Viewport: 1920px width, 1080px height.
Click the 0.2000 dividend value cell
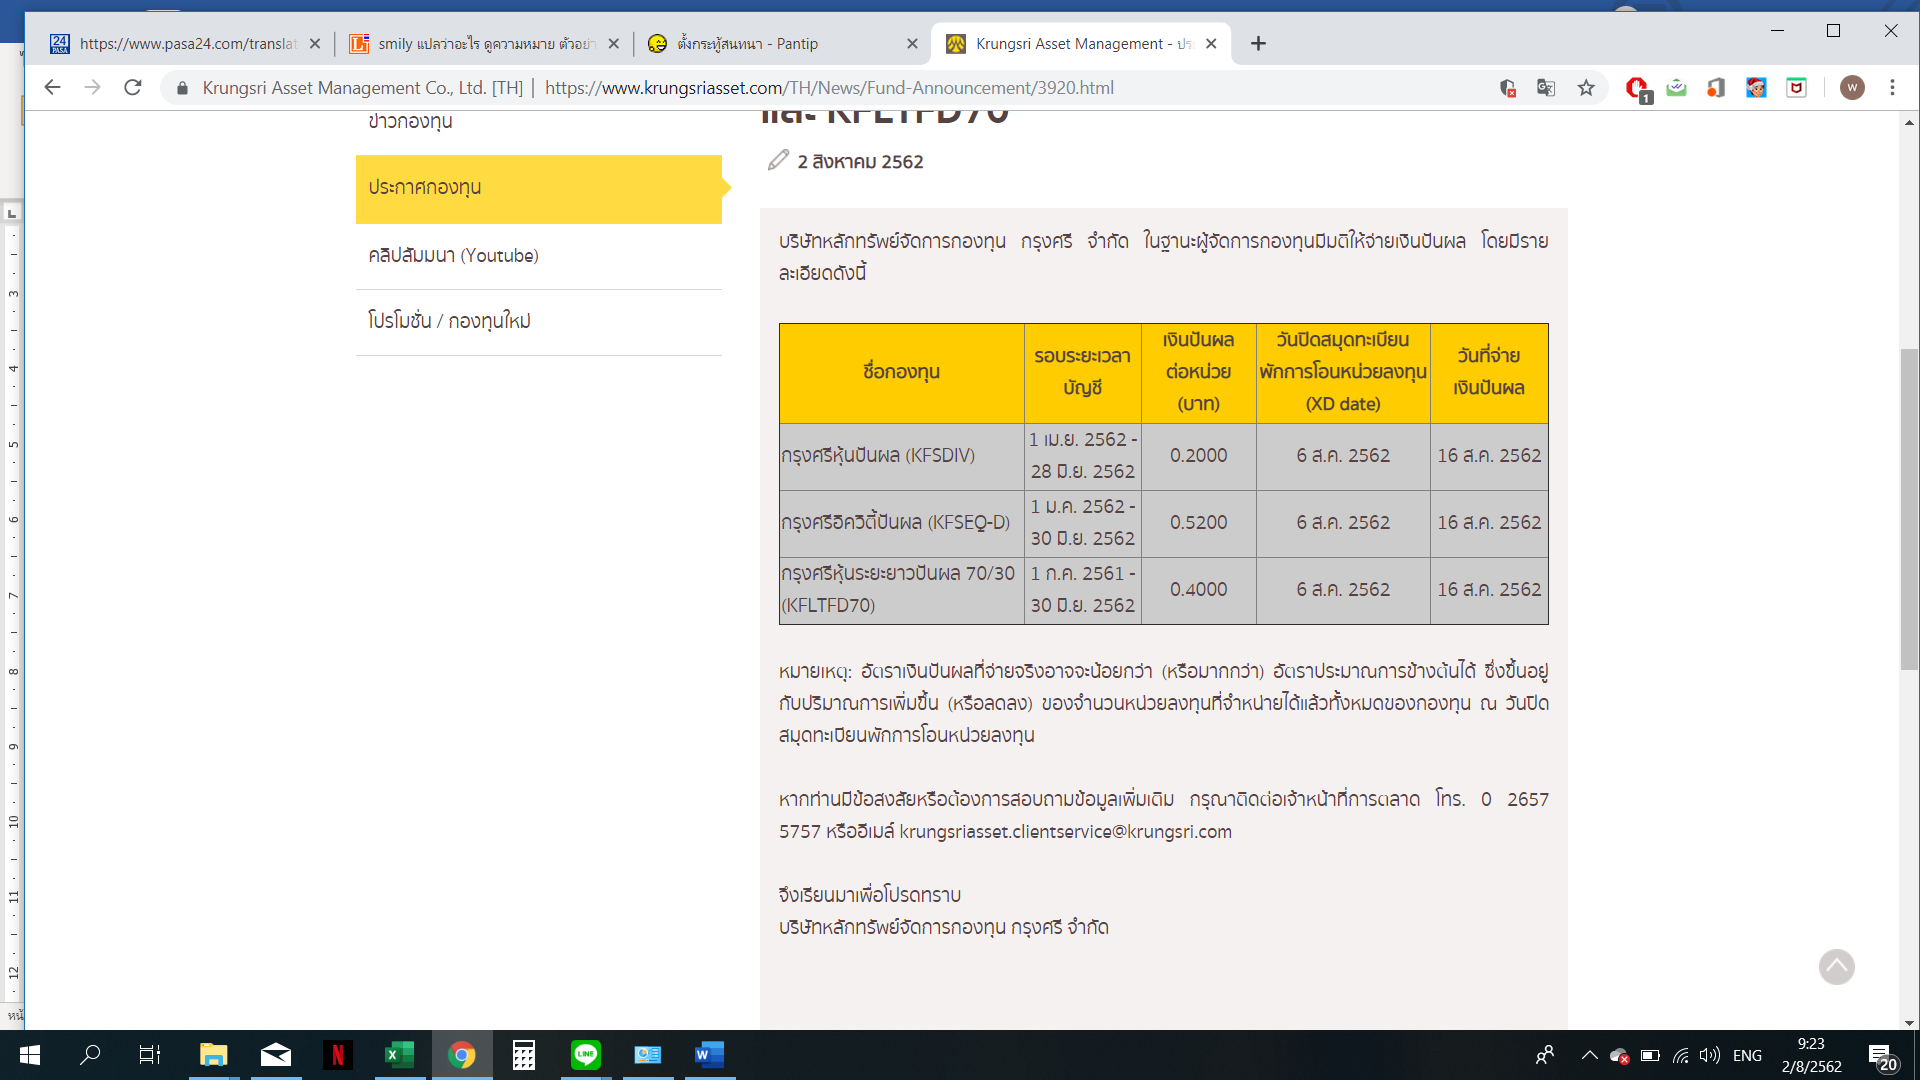pos(1198,456)
